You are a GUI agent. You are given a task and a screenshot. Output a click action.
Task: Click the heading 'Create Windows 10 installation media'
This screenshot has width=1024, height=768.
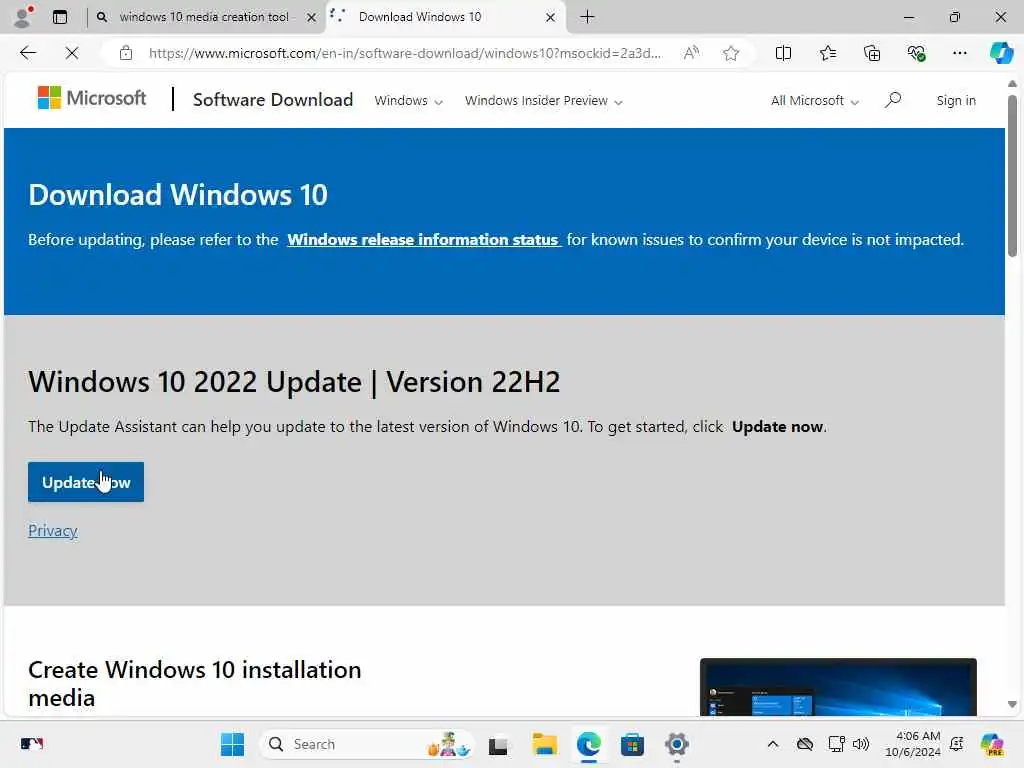click(195, 684)
